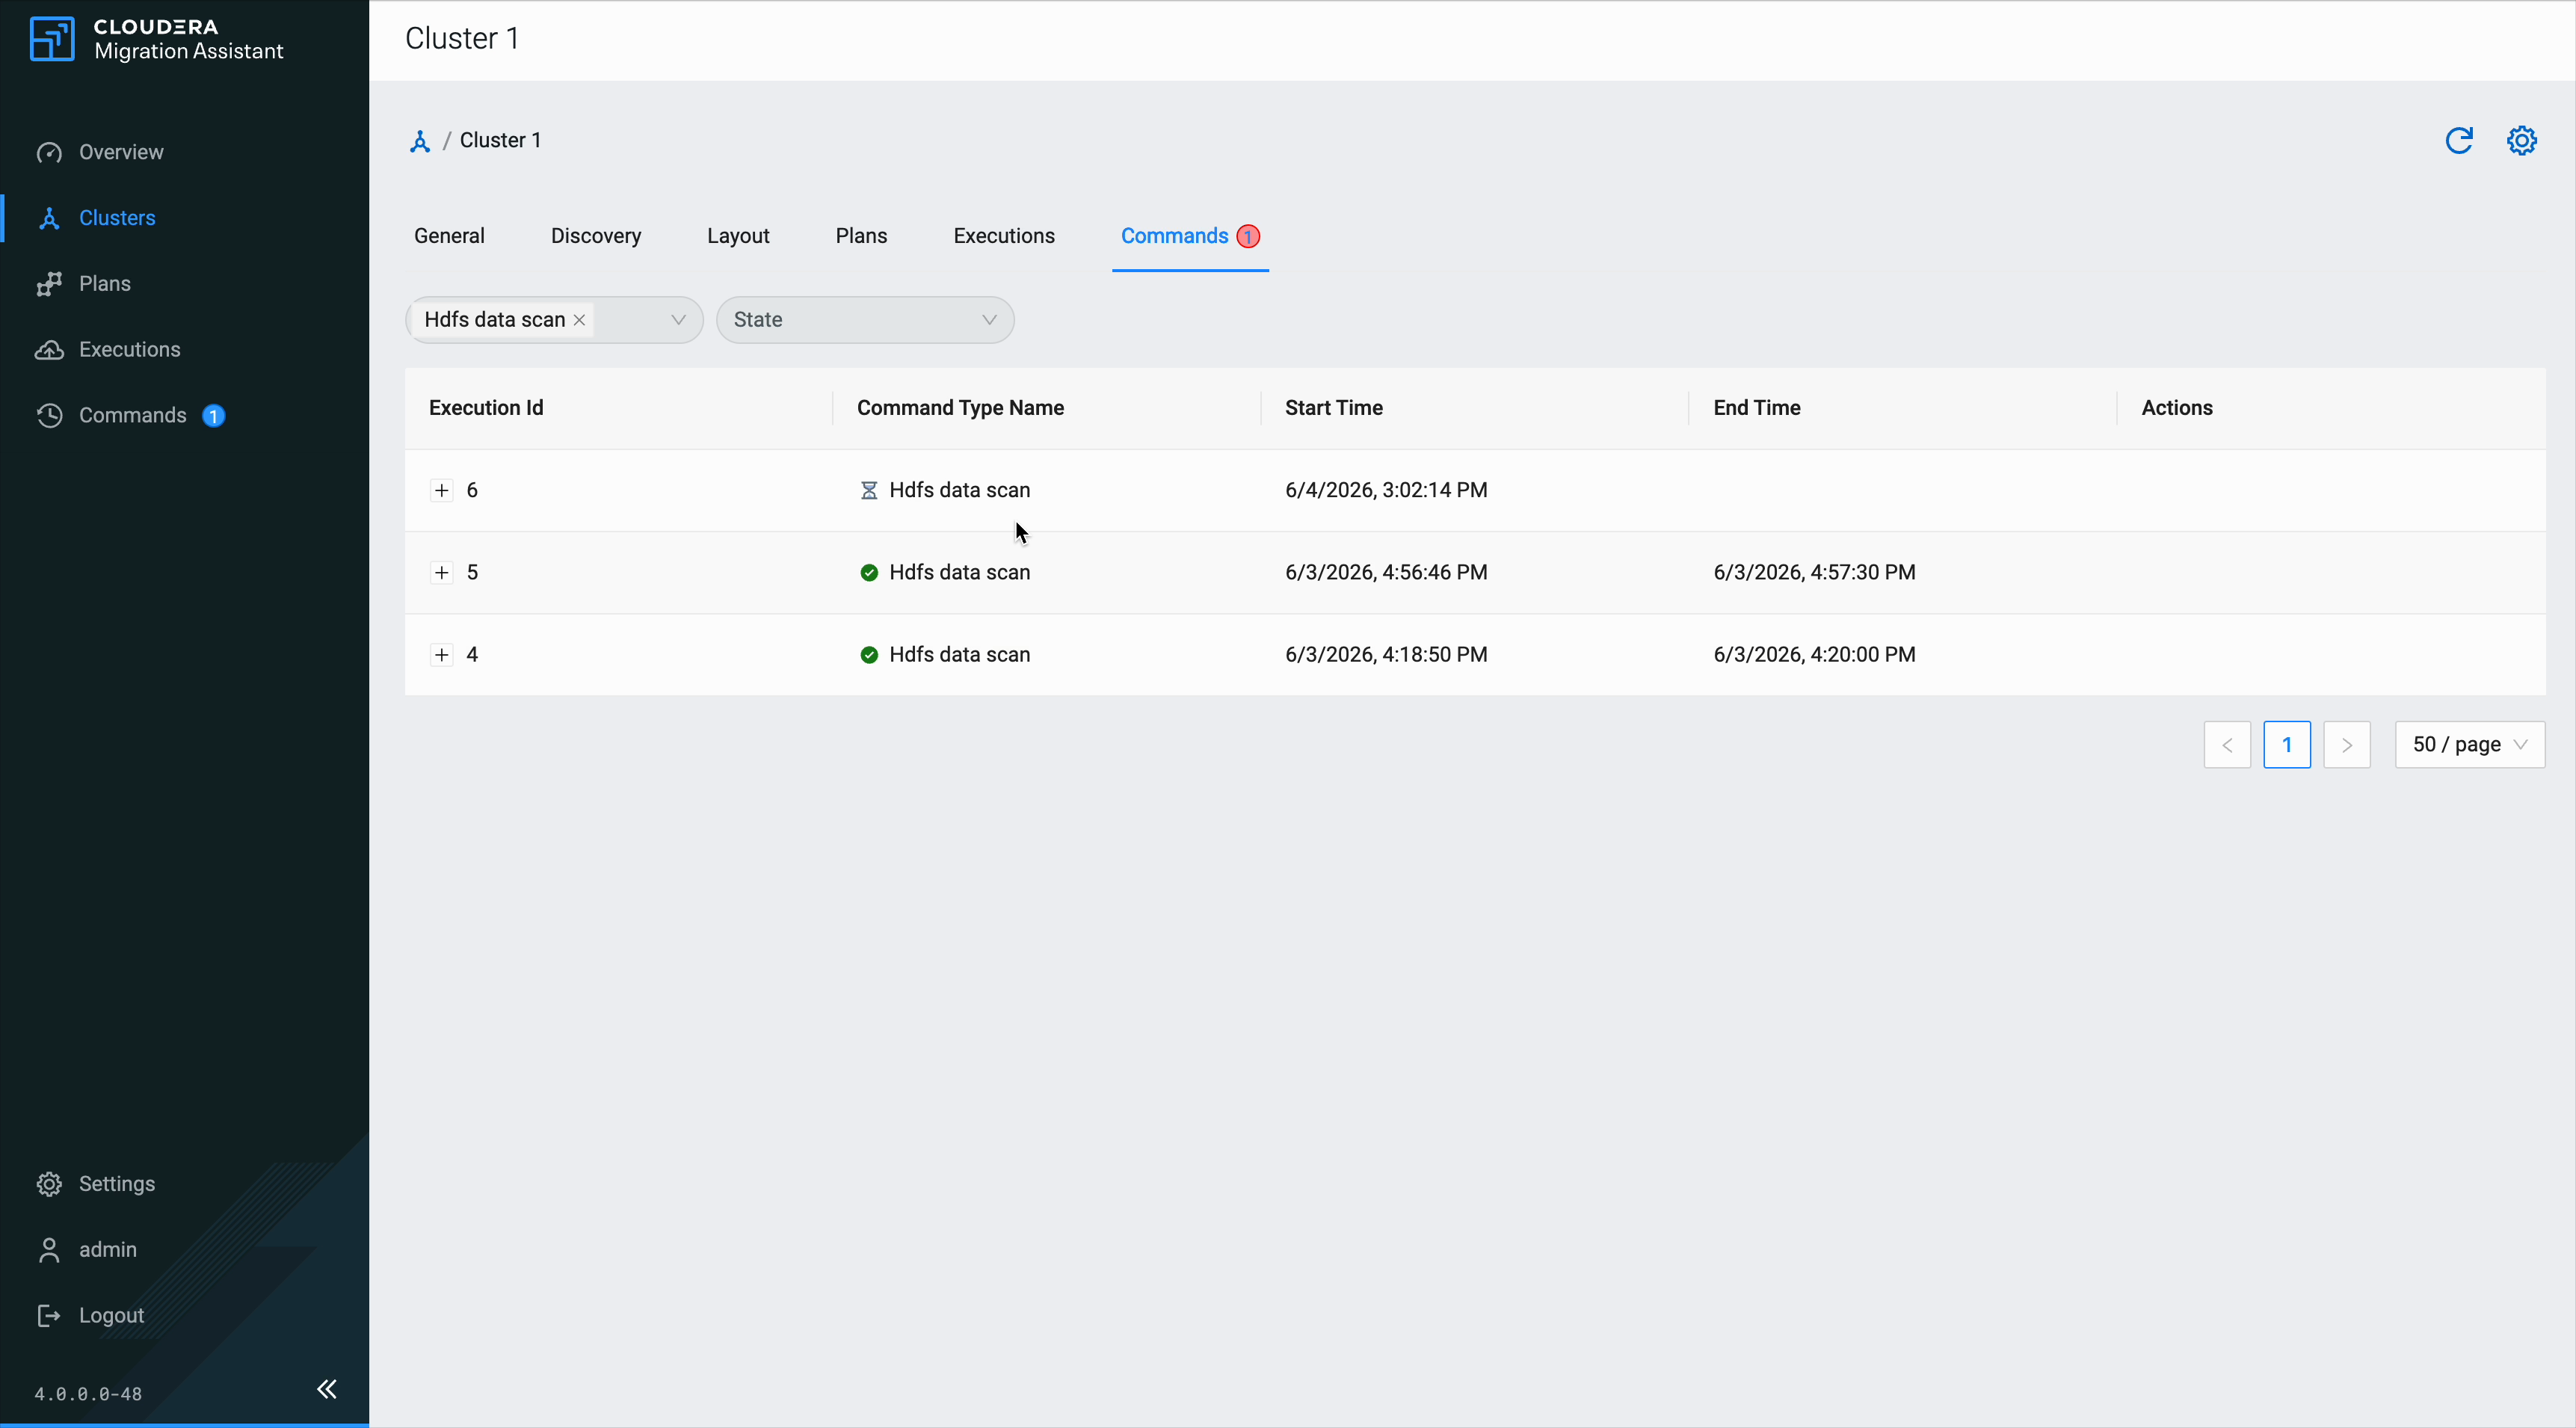Screen dimensions: 2576x1428
Task: Go to next page of results
Action: pos(2347,745)
